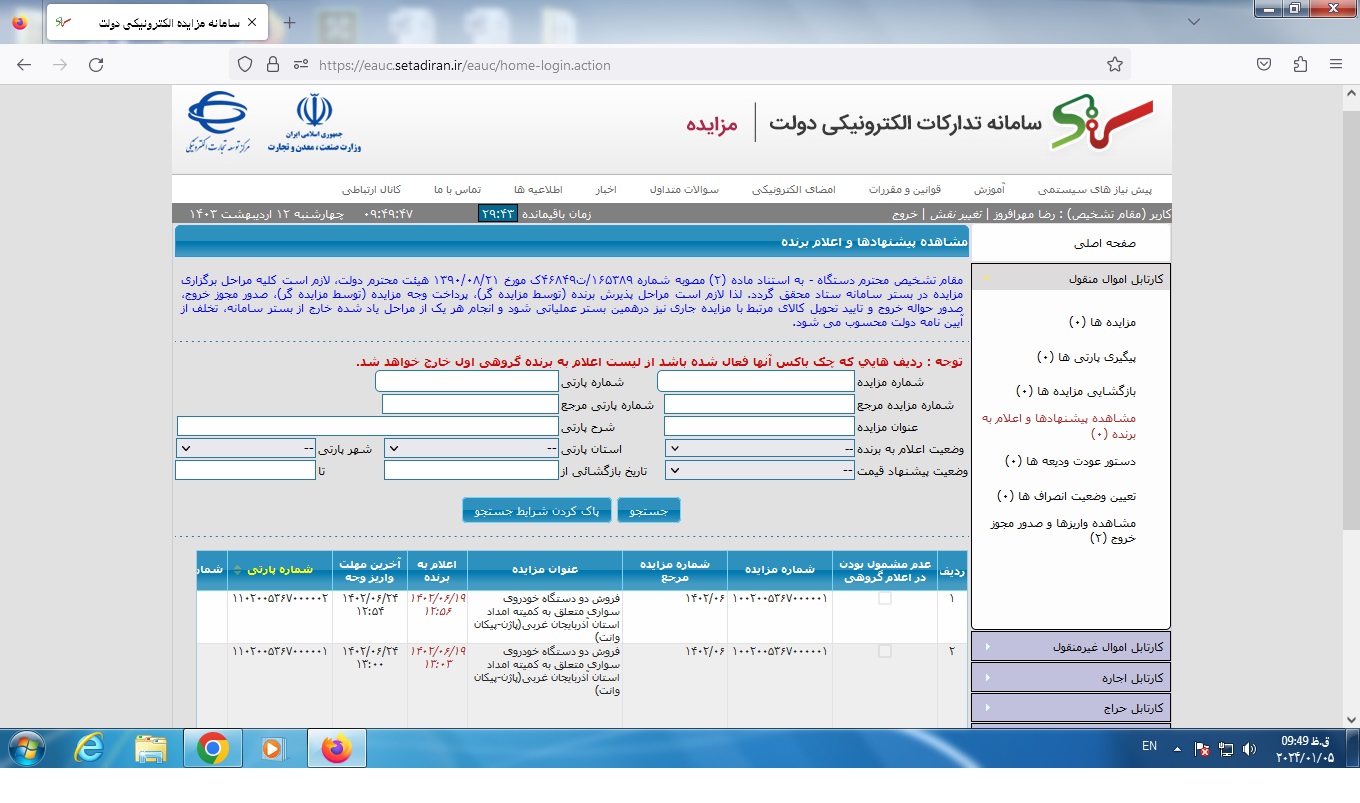
Task: Click پاک کردن شرایط جستجو button
Action: click(x=537, y=510)
